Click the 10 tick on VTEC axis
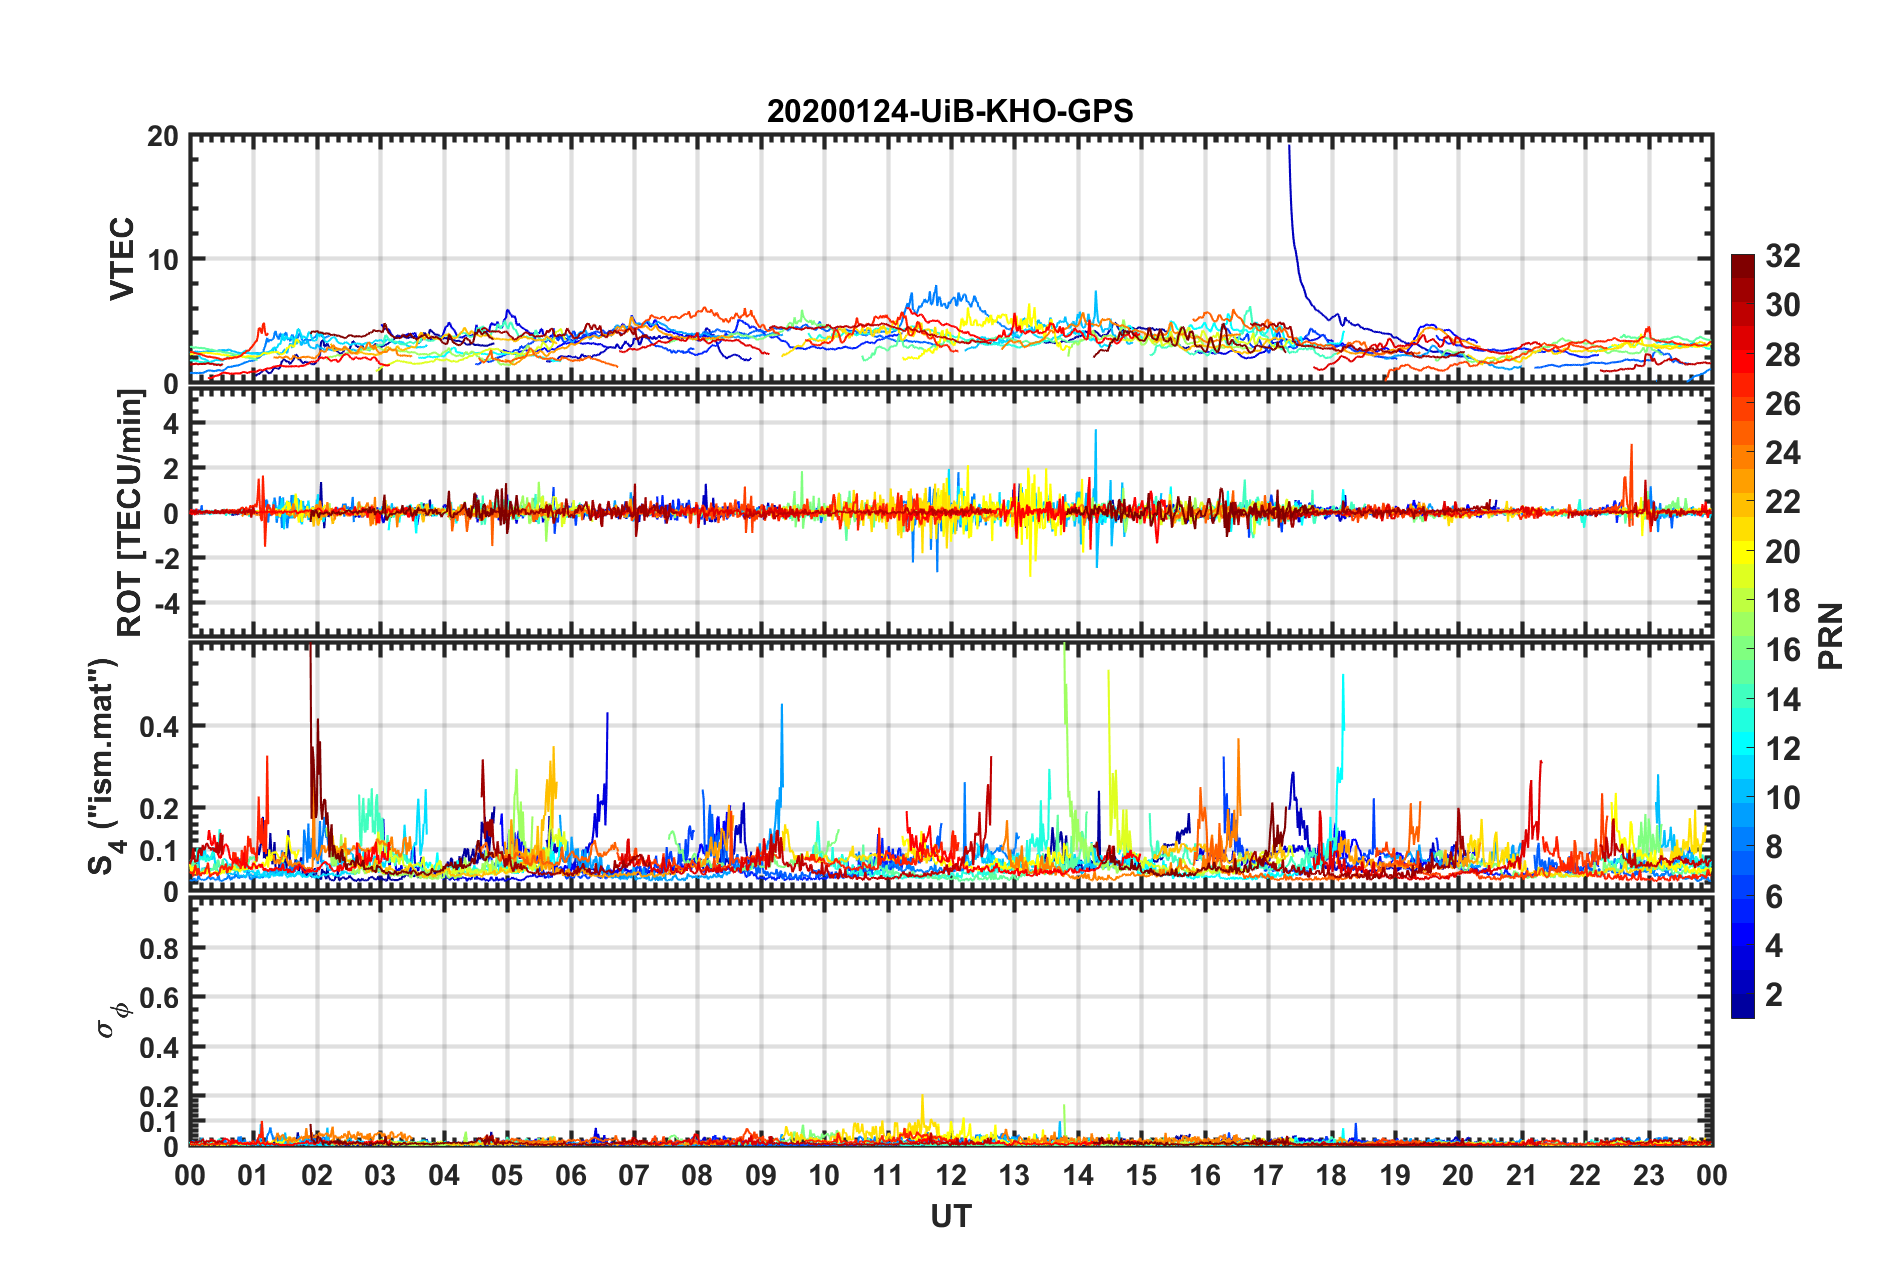The width and height of the screenshot is (1902, 1272). tap(162, 260)
